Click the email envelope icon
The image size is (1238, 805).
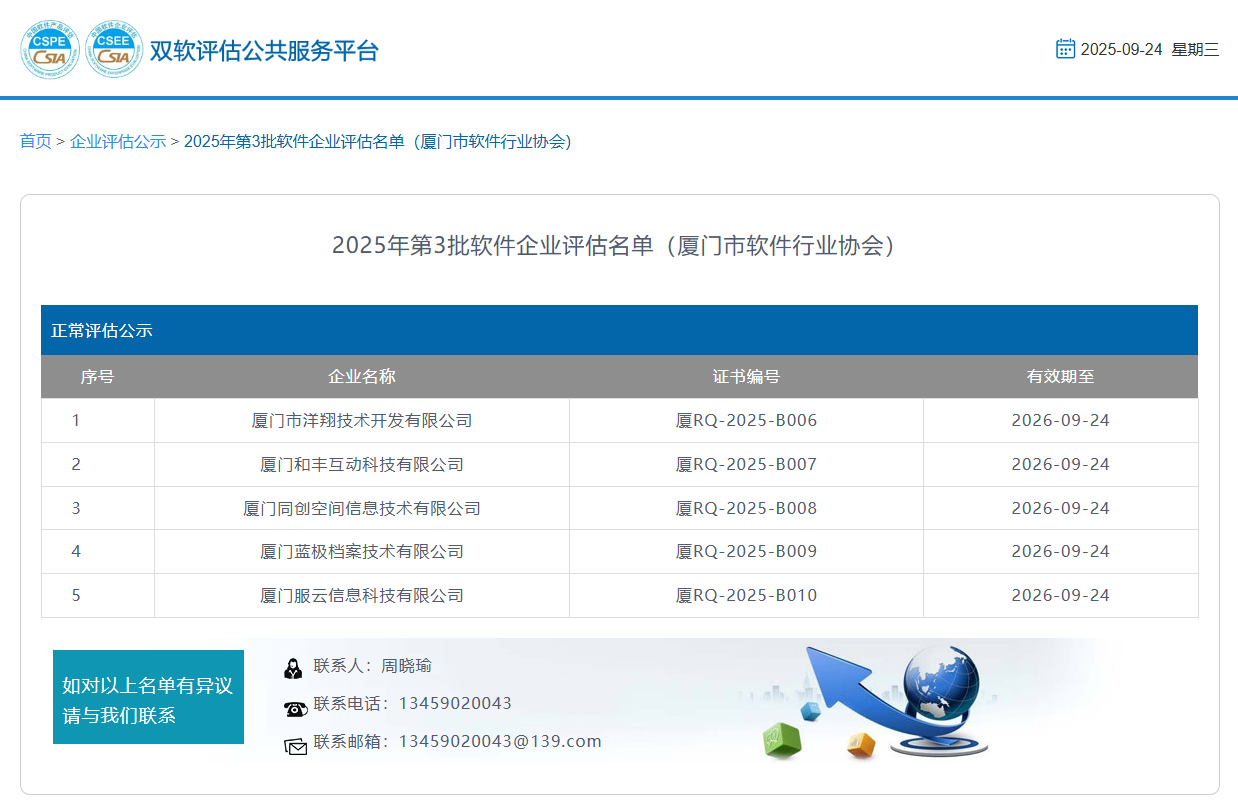pyautogui.click(x=295, y=746)
